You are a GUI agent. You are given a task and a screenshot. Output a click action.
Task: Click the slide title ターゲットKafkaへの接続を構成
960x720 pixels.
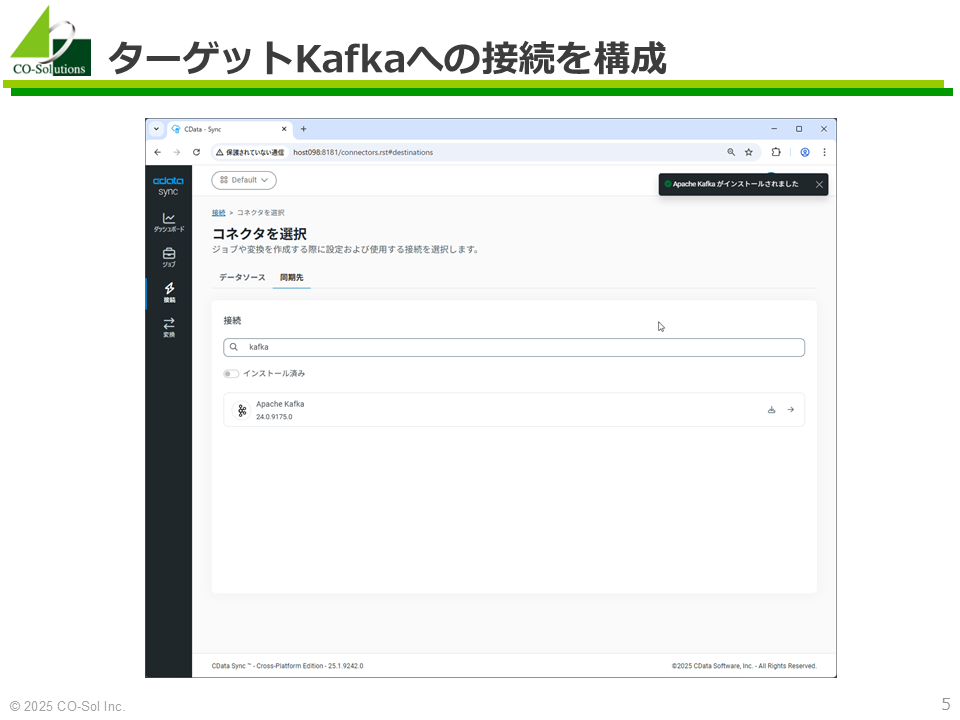click(387, 58)
